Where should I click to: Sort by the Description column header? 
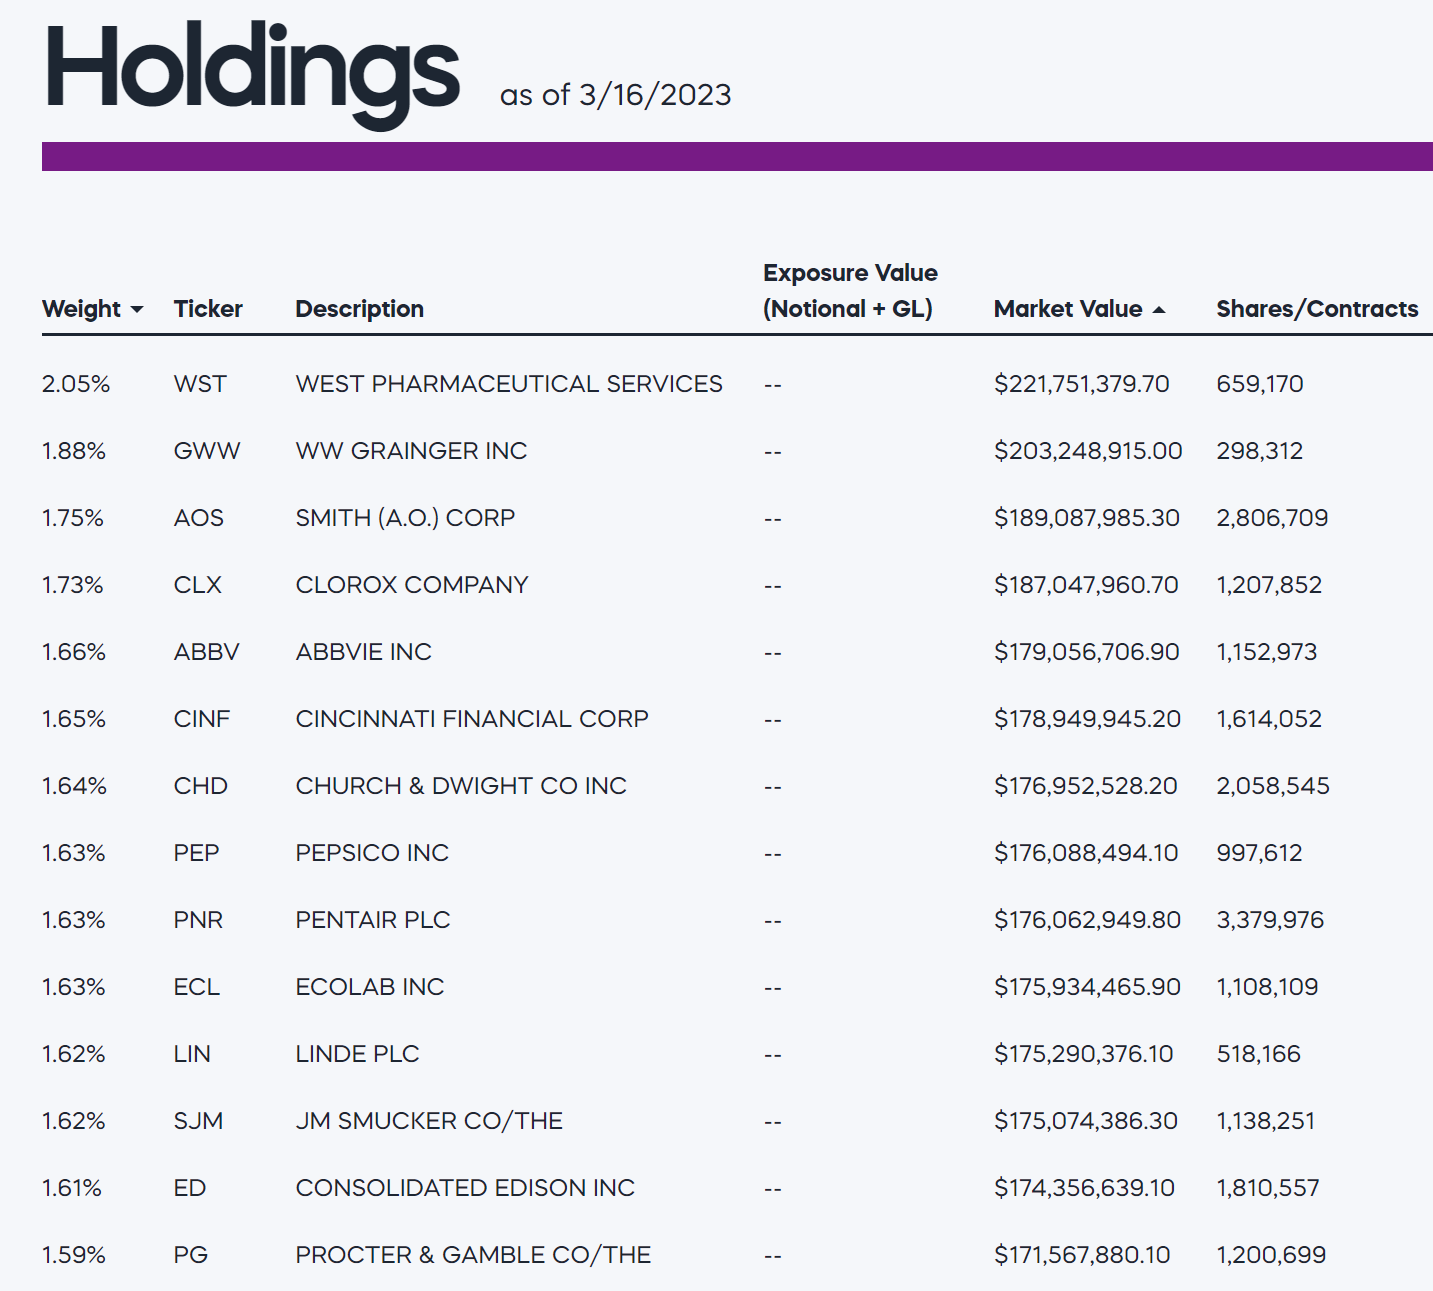coord(360,309)
